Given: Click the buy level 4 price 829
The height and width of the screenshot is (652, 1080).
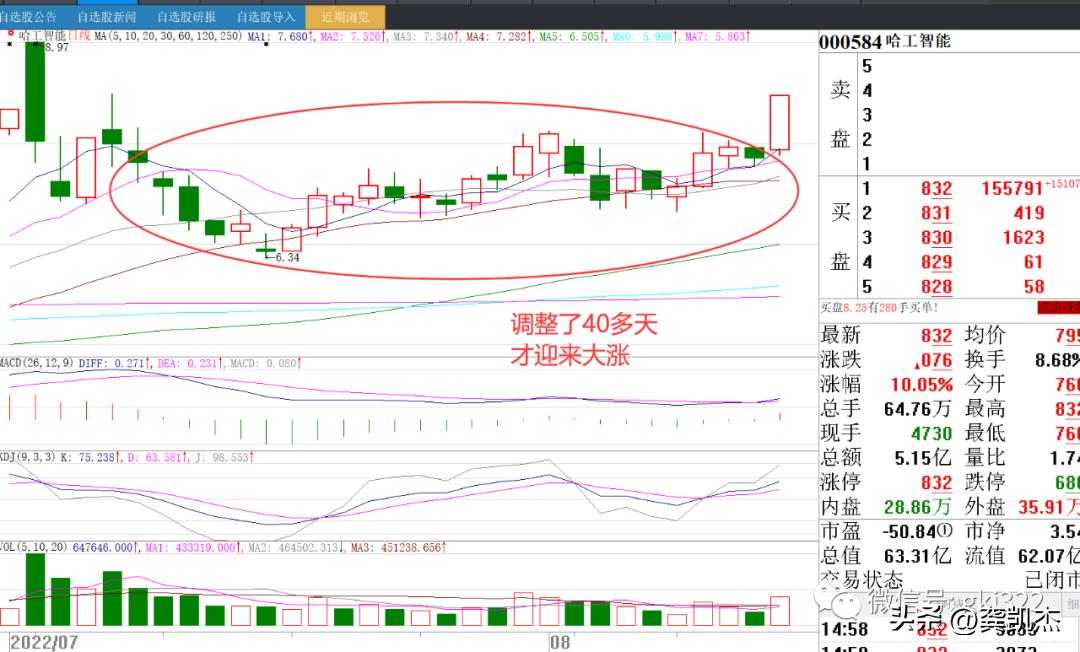Looking at the screenshot, I should pyautogui.click(x=937, y=262).
